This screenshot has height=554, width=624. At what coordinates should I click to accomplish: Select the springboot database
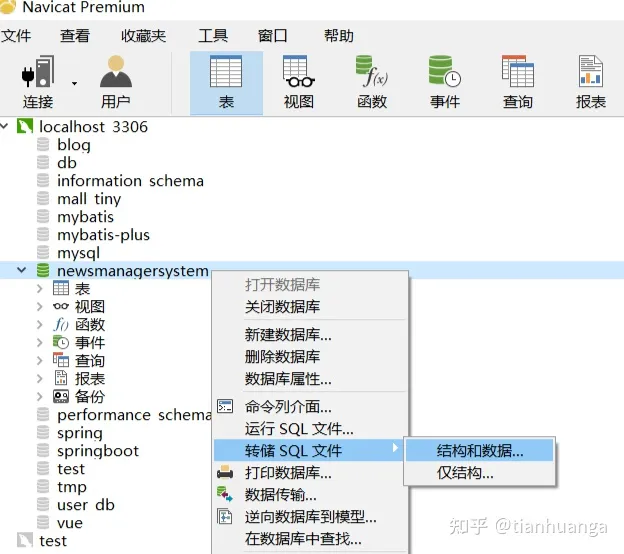[x=98, y=451]
